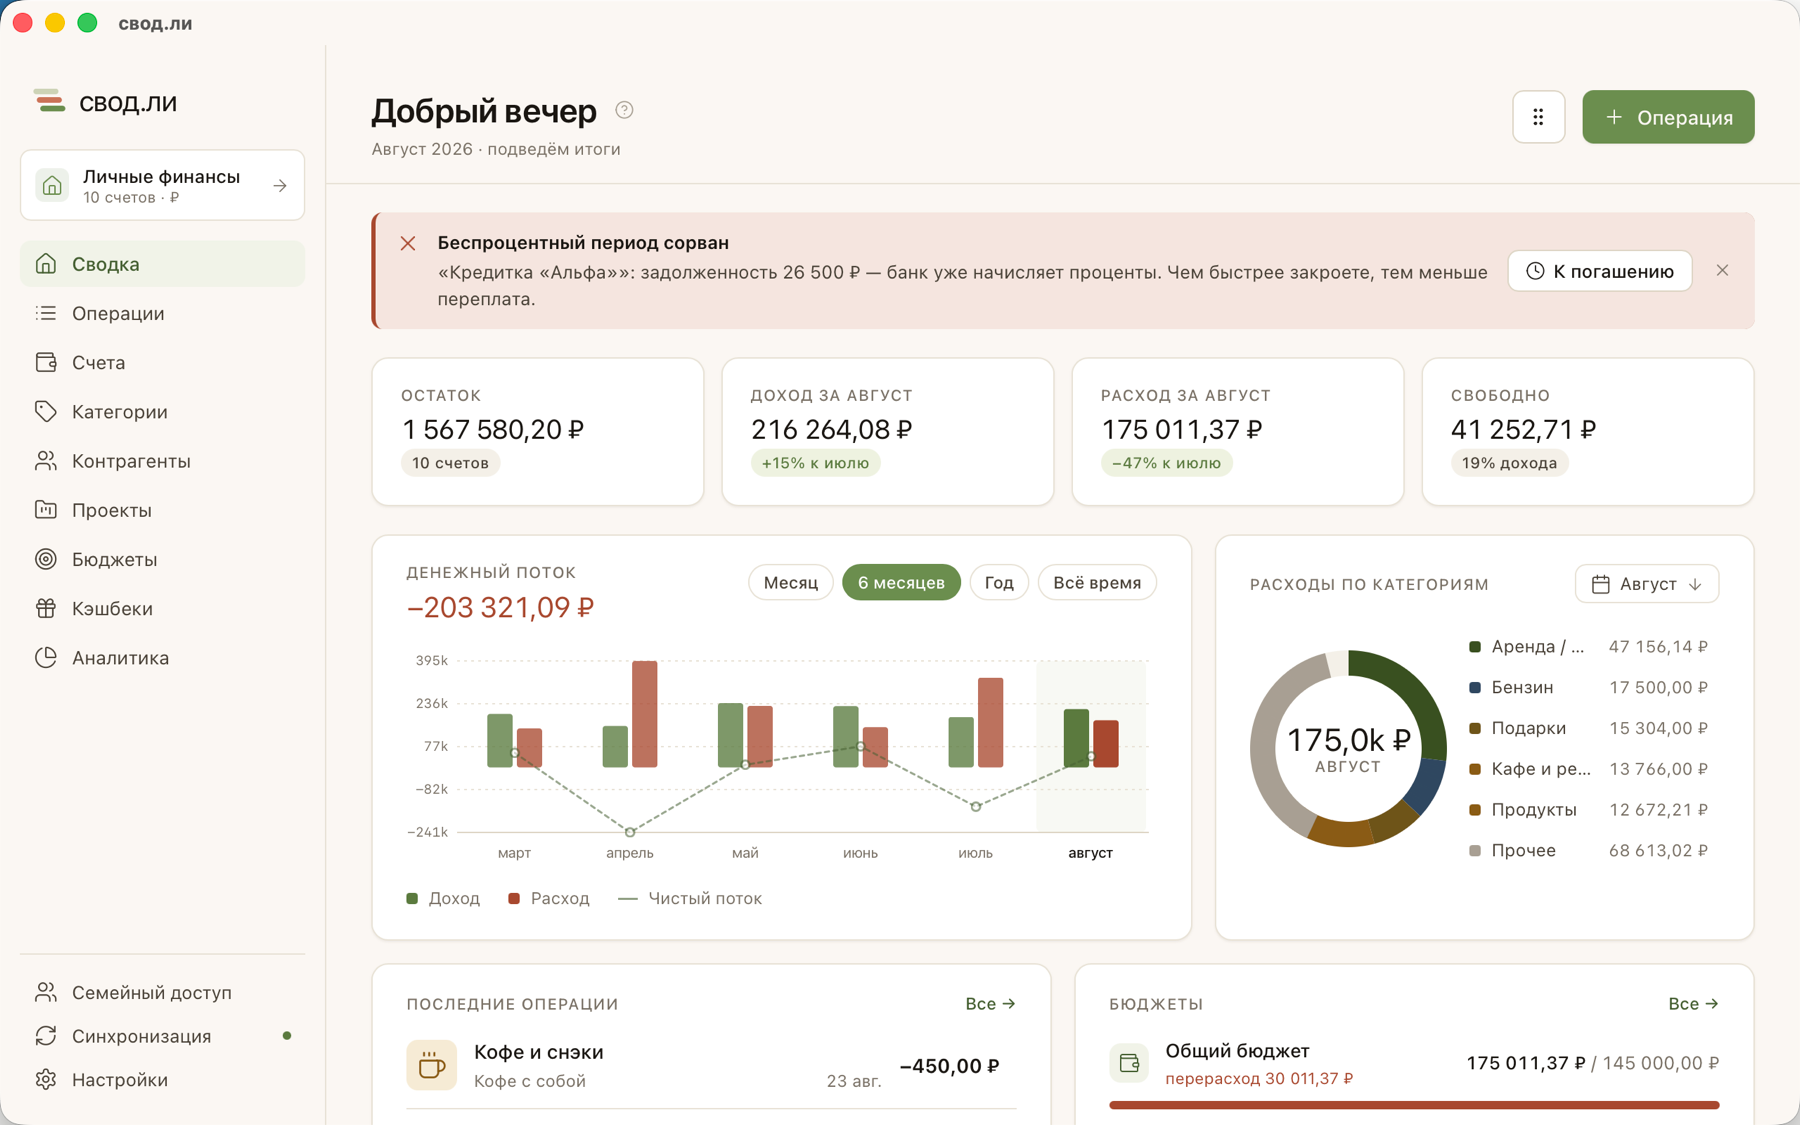This screenshot has height=1125, width=1800.
Task: Open all recent operations via Все link
Action: [x=990, y=1003]
